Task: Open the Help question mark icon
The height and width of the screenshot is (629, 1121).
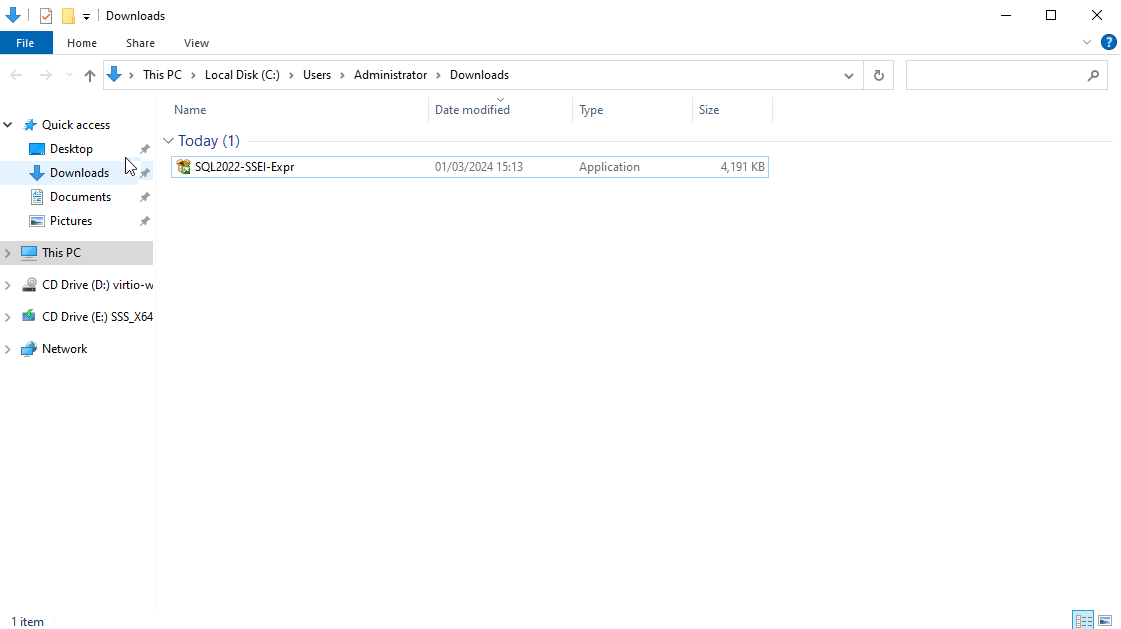Action: point(1109,43)
